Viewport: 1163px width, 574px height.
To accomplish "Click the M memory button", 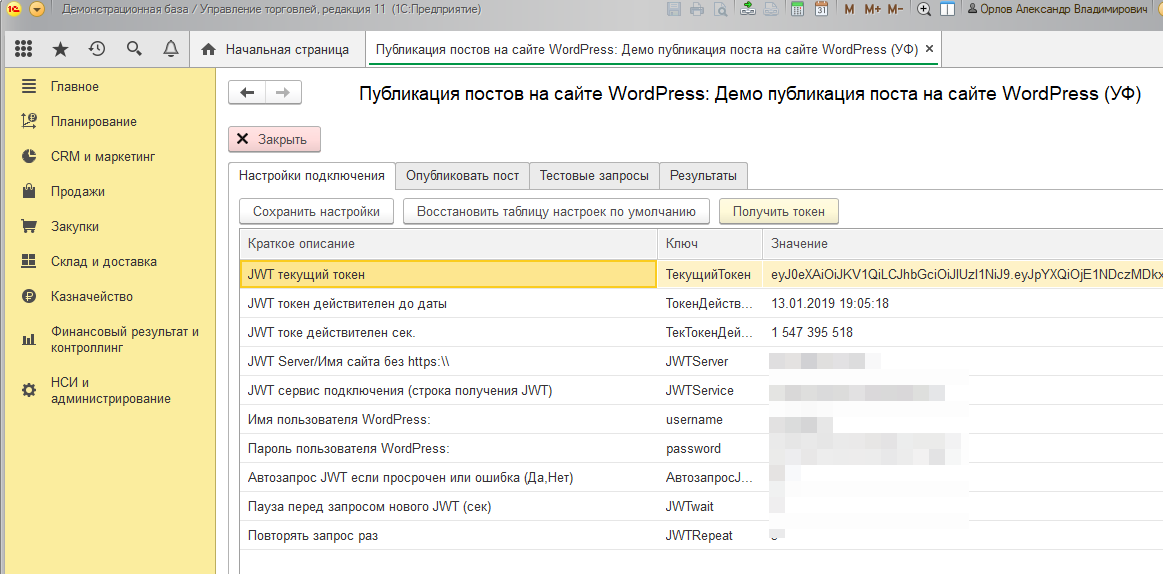I will pyautogui.click(x=850, y=10).
